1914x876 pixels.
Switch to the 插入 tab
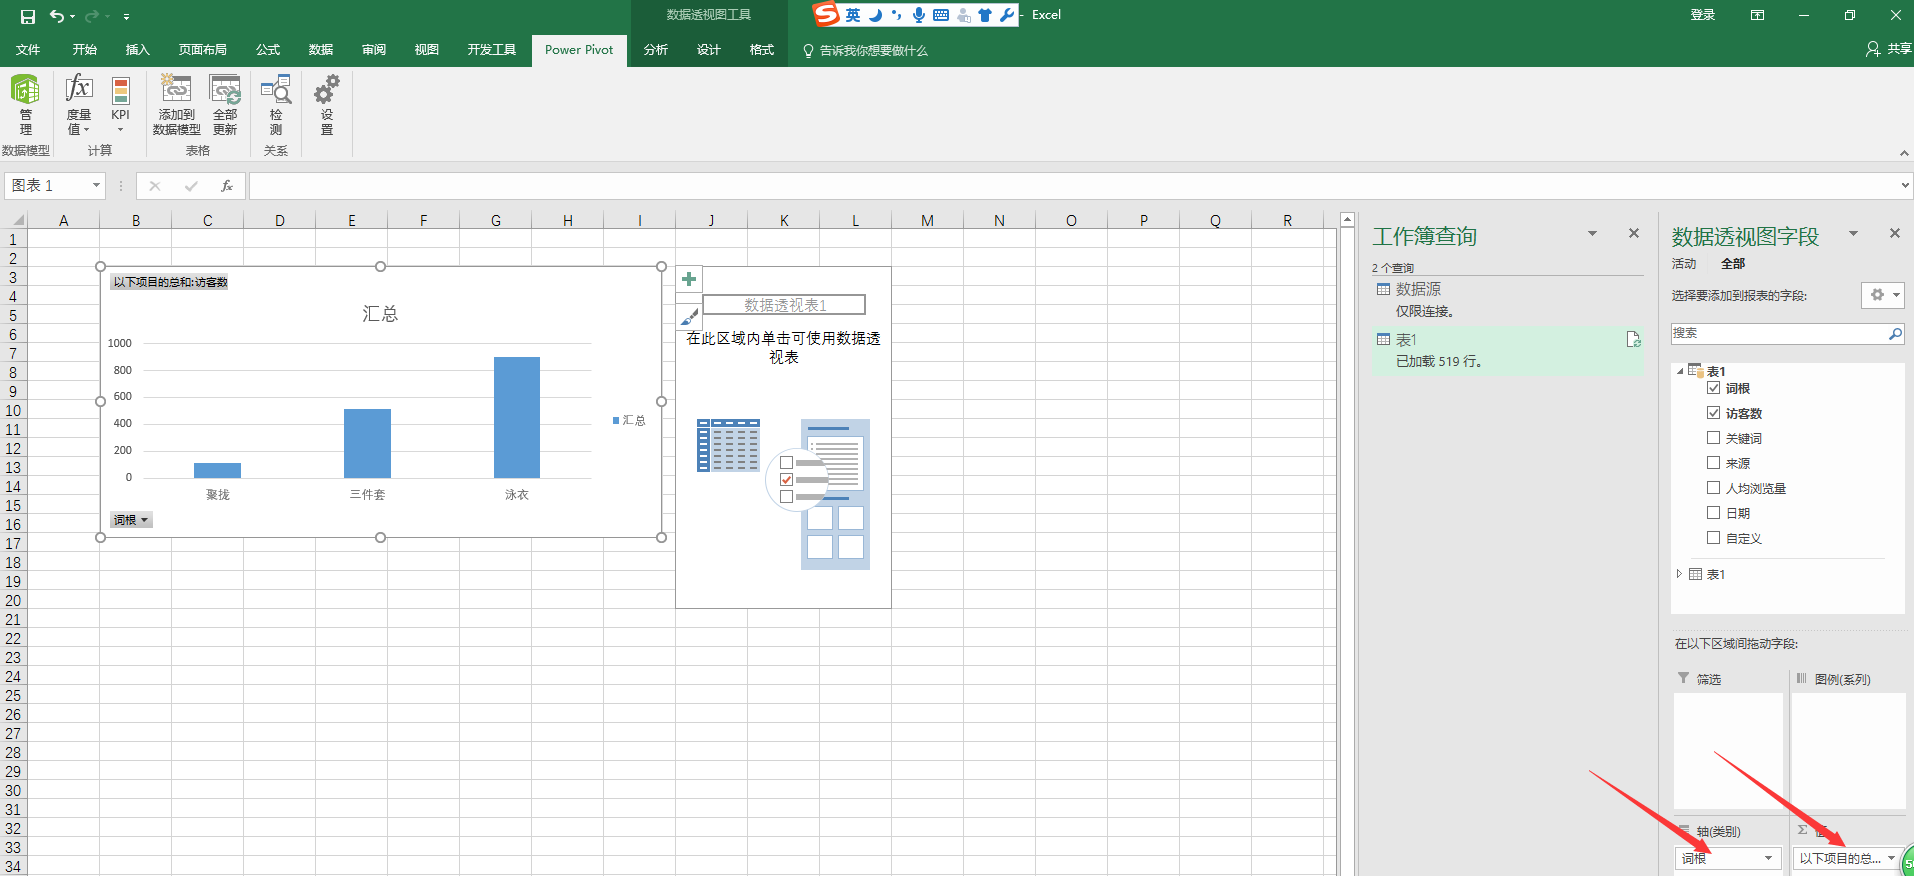137,50
